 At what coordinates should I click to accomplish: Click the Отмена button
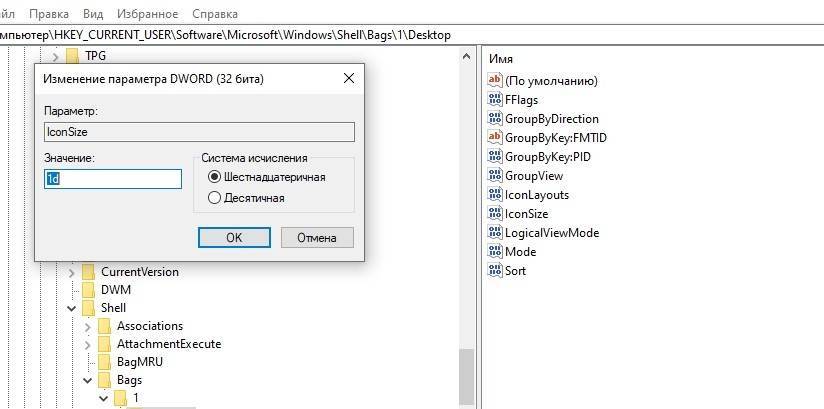[317, 238]
